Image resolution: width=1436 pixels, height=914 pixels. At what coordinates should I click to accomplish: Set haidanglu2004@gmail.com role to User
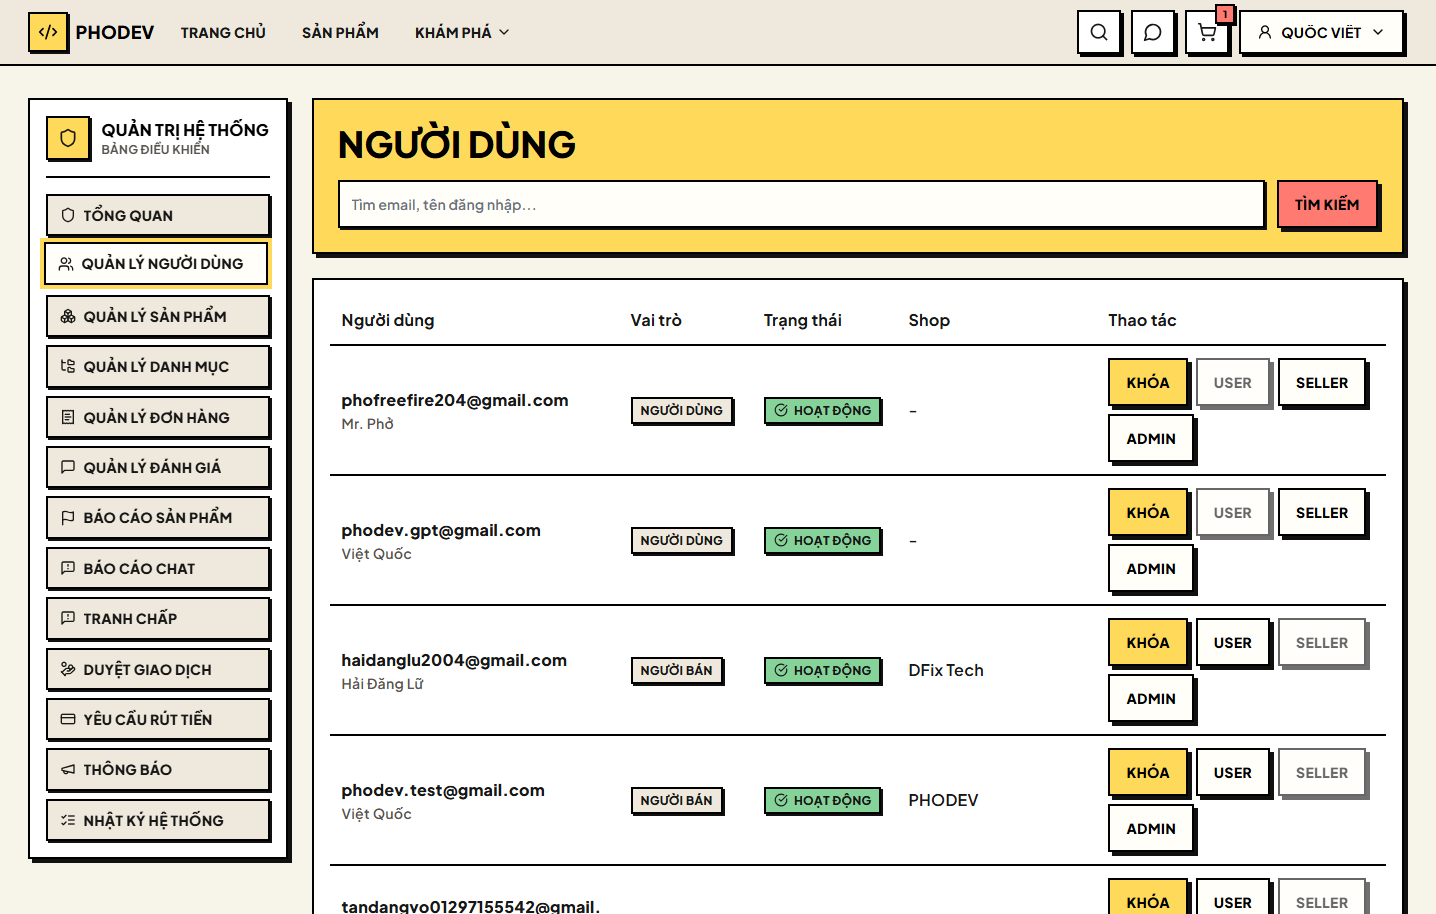point(1233,642)
